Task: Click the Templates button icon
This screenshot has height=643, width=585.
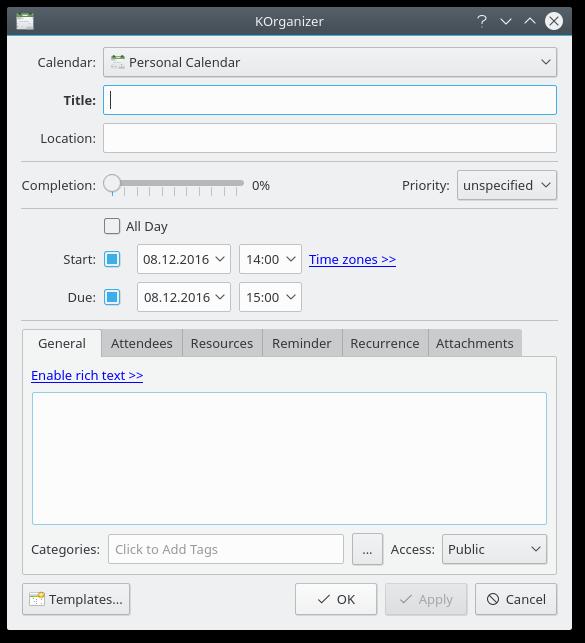Action: coord(37,599)
